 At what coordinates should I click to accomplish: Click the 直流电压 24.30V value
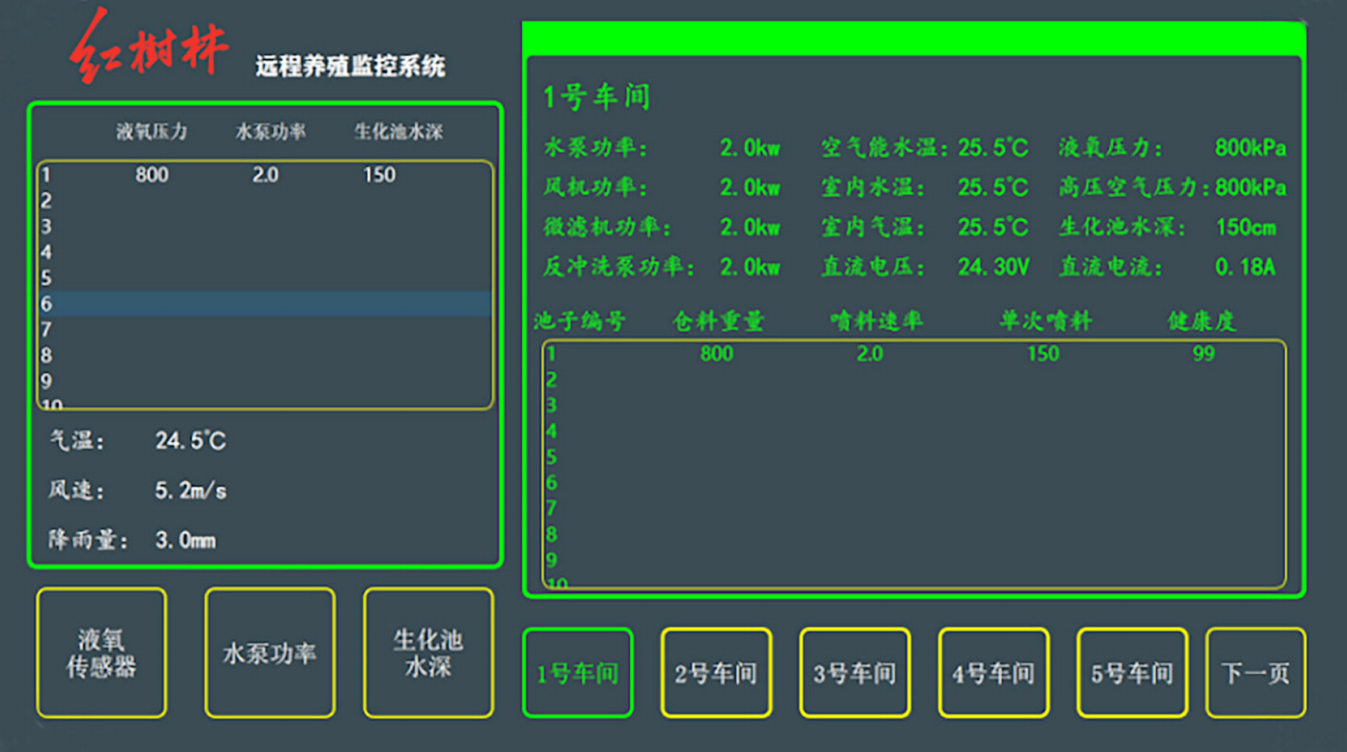(993, 267)
